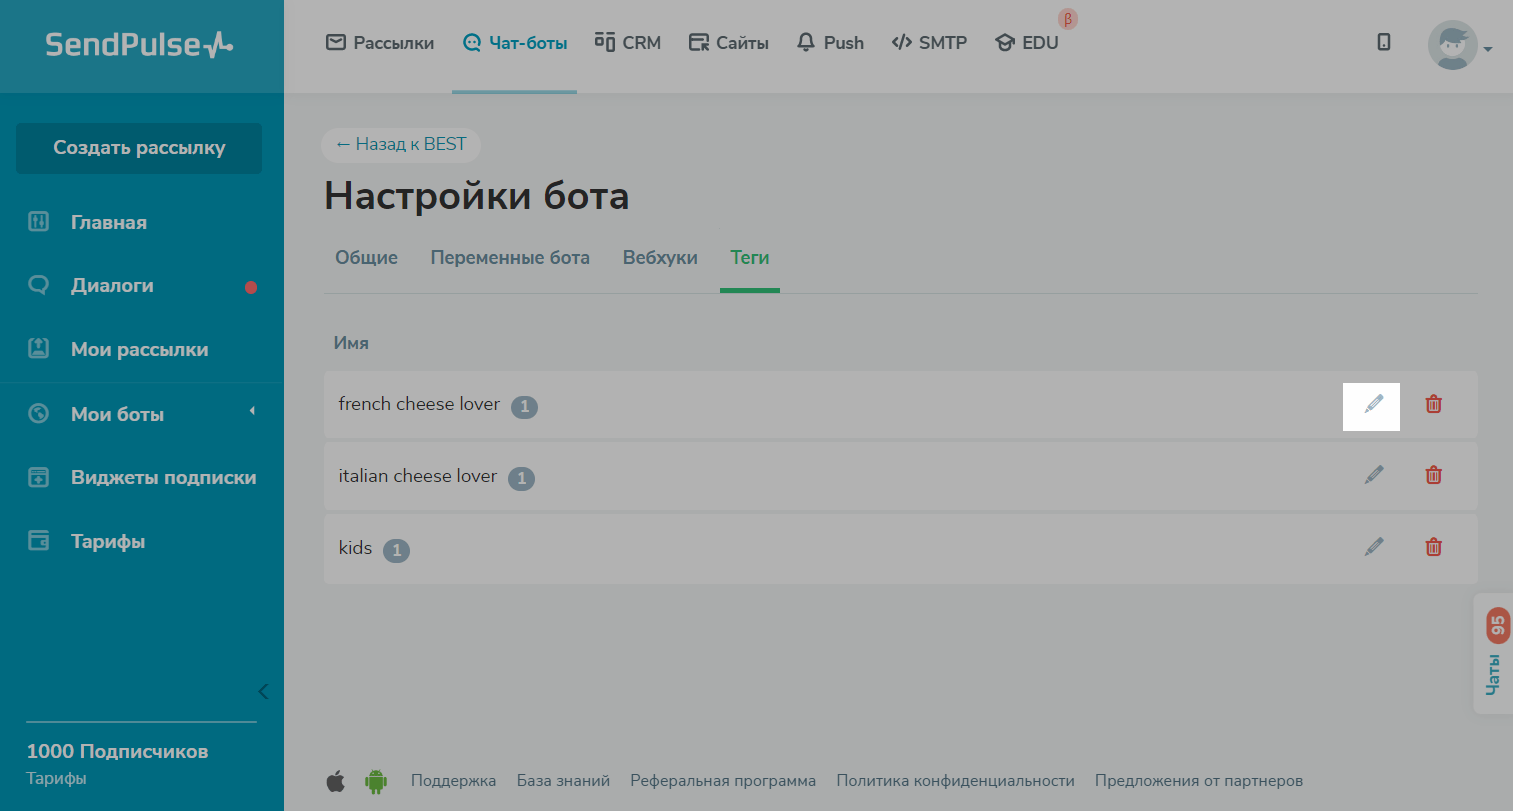Switch to the Переменные бота tab

tap(510, 258)
